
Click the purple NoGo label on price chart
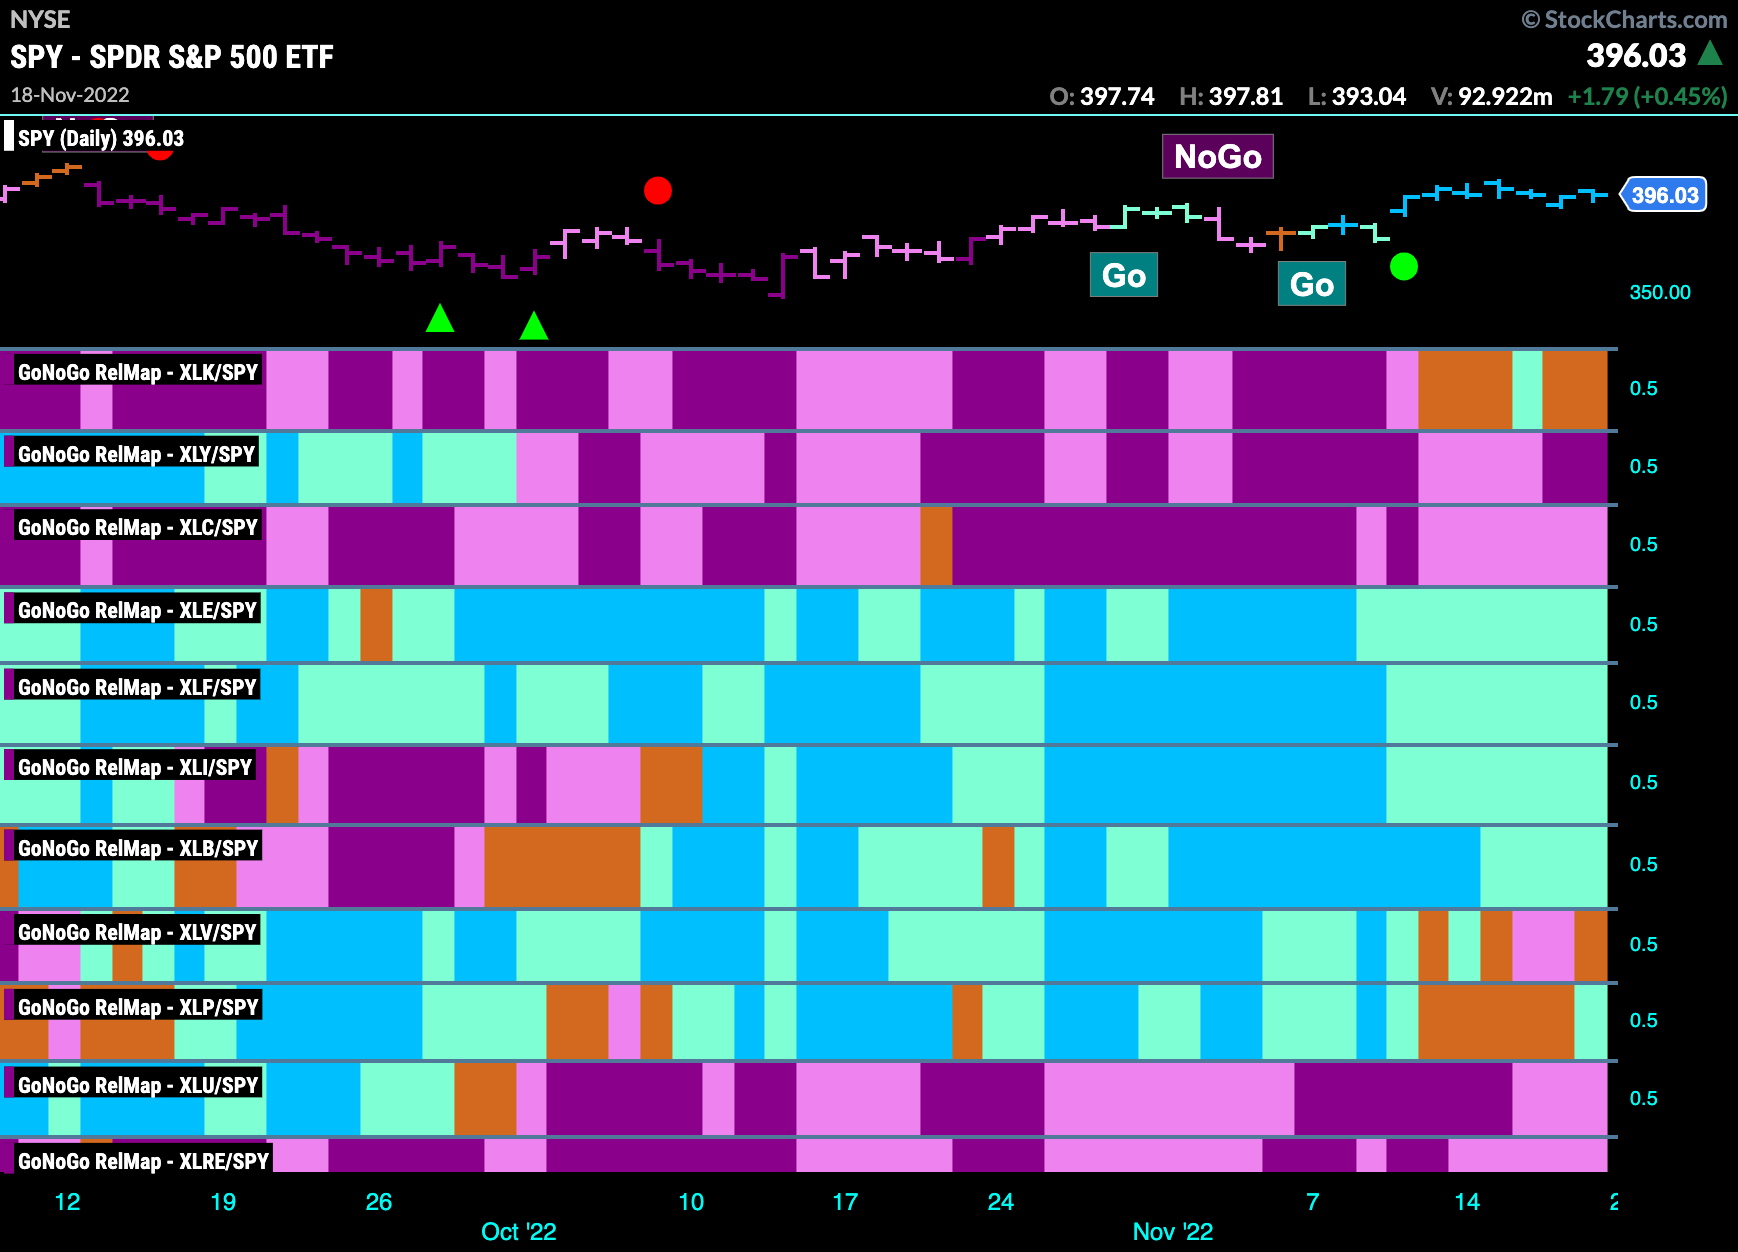point(1218,156)
